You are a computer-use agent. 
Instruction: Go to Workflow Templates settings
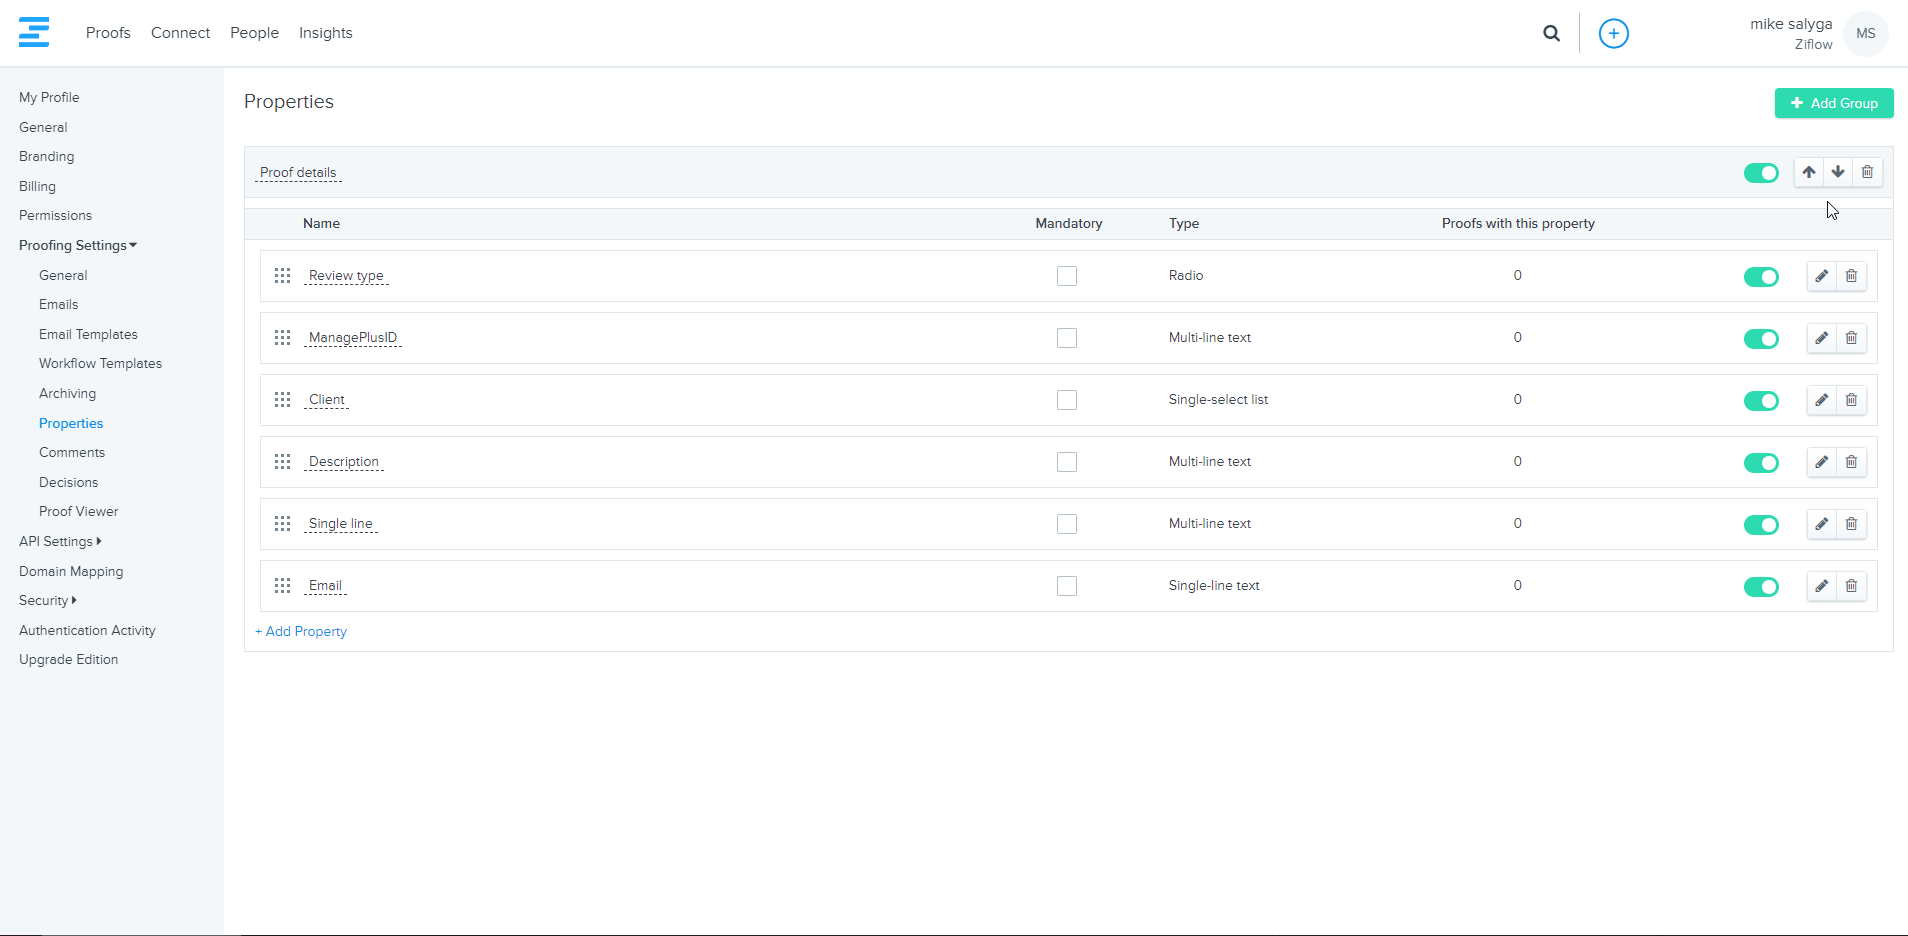[100, 363]
